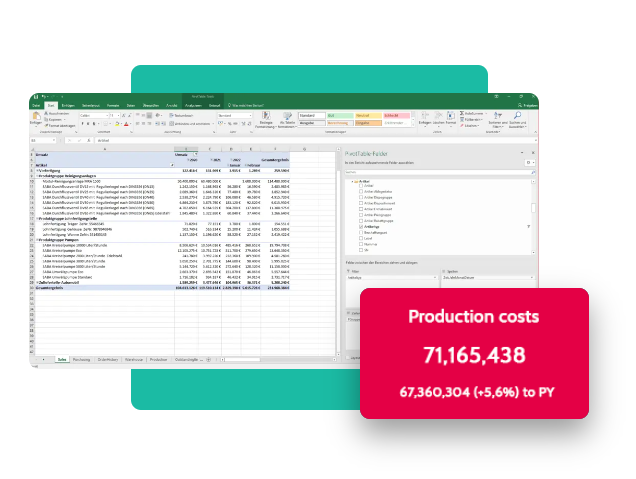Click the Ausschneiden scissors icon
The image size is (636, 479).
(x=46, y=114)
